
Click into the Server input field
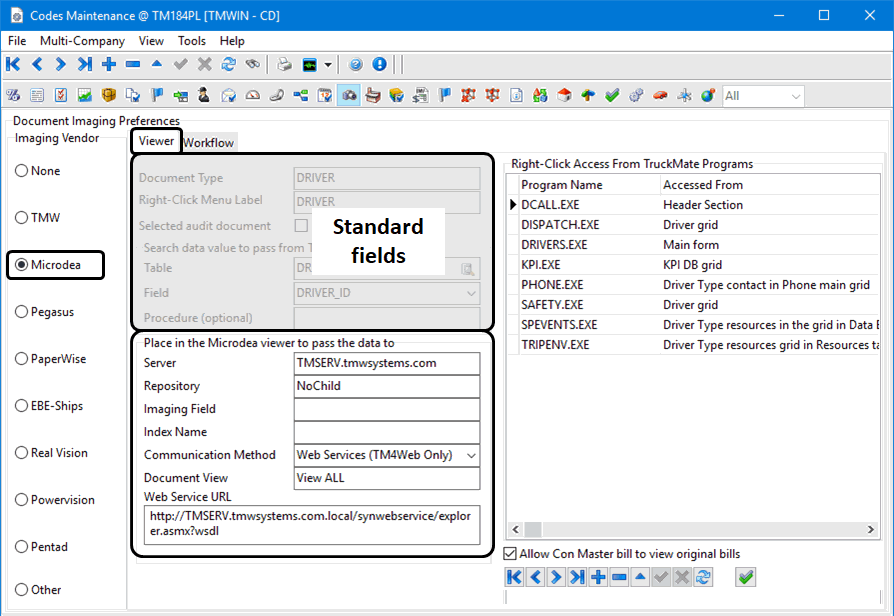coord(386,363)
